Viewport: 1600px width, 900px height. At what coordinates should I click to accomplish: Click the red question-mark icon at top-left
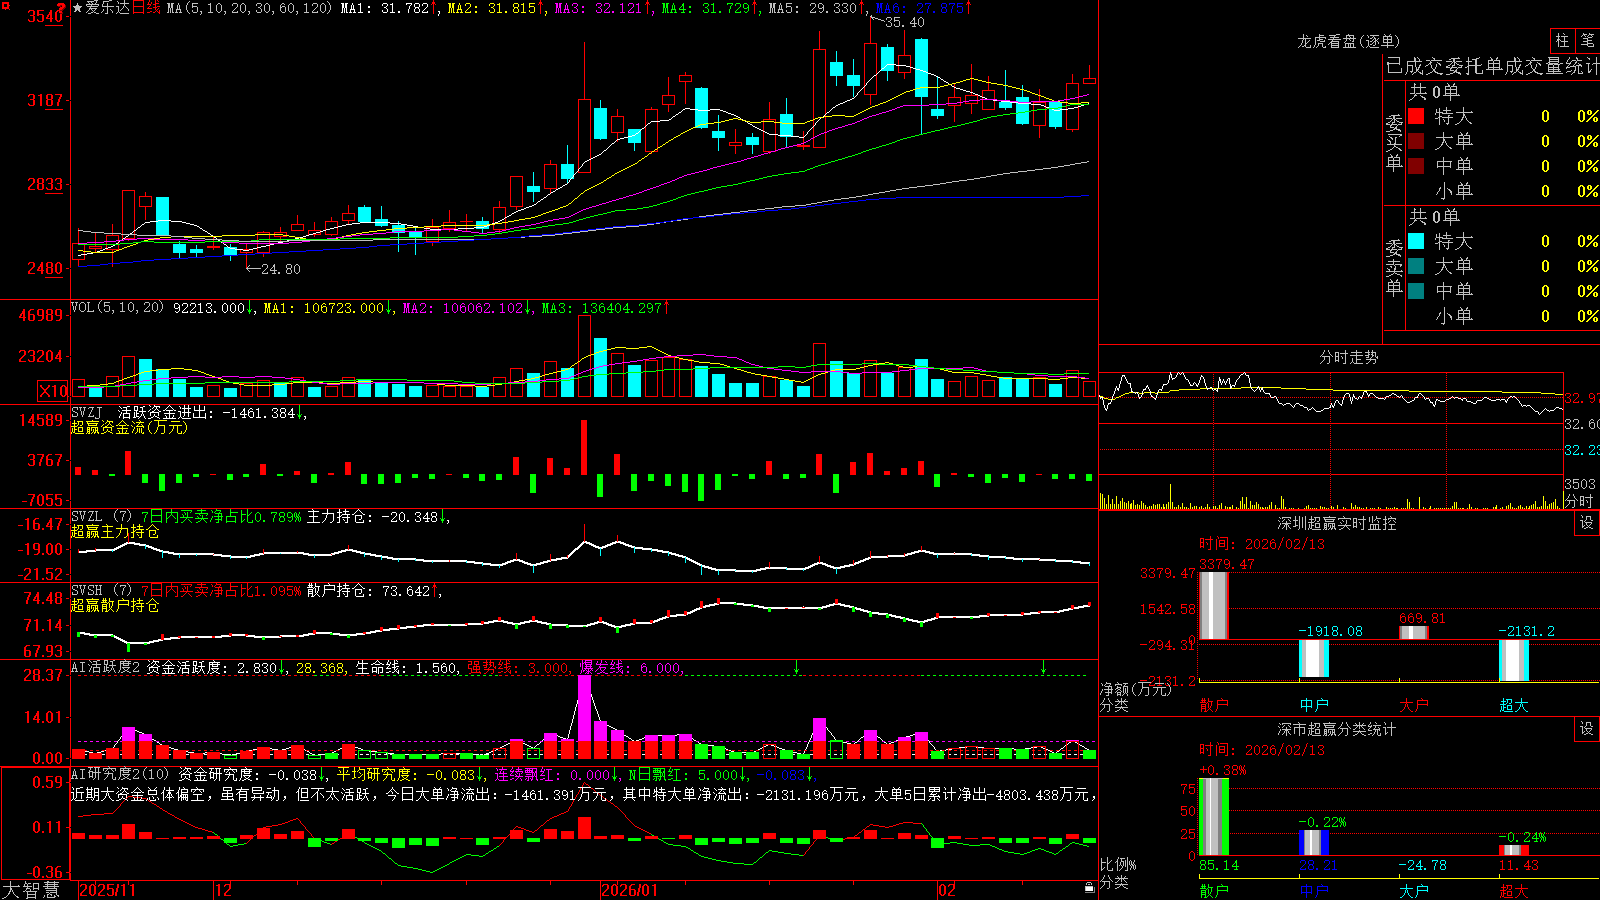[63, 9]
